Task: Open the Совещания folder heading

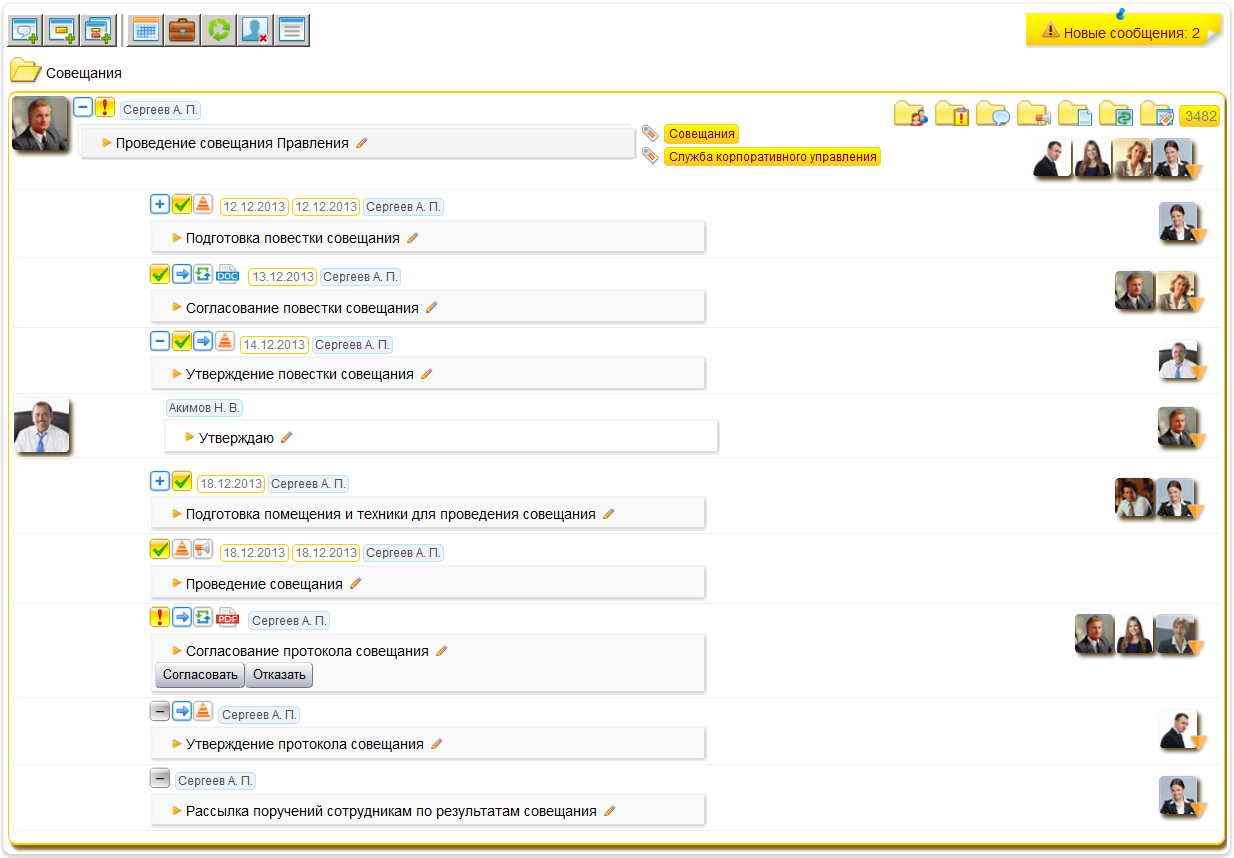Action: (x=83, y=73)
